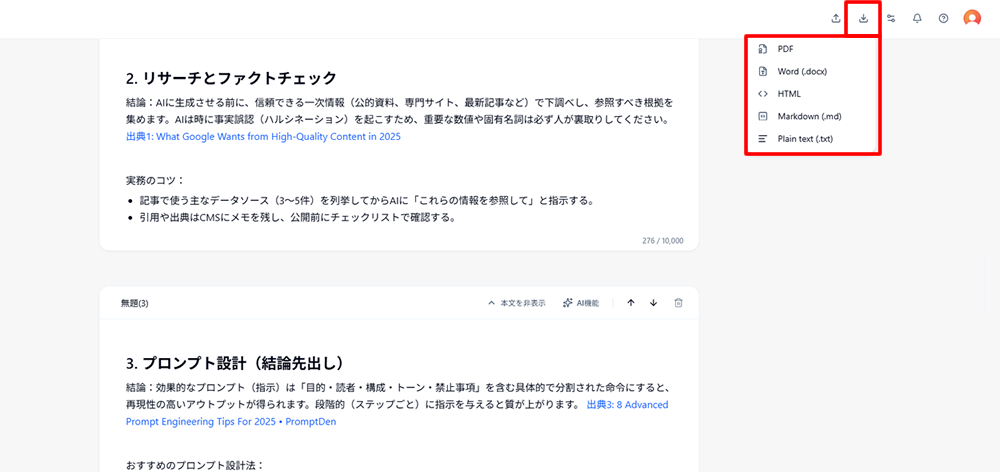1000x472 pixels.
Task: Export document as PDF
Action: pyautogui.click(x=785, y=49)
